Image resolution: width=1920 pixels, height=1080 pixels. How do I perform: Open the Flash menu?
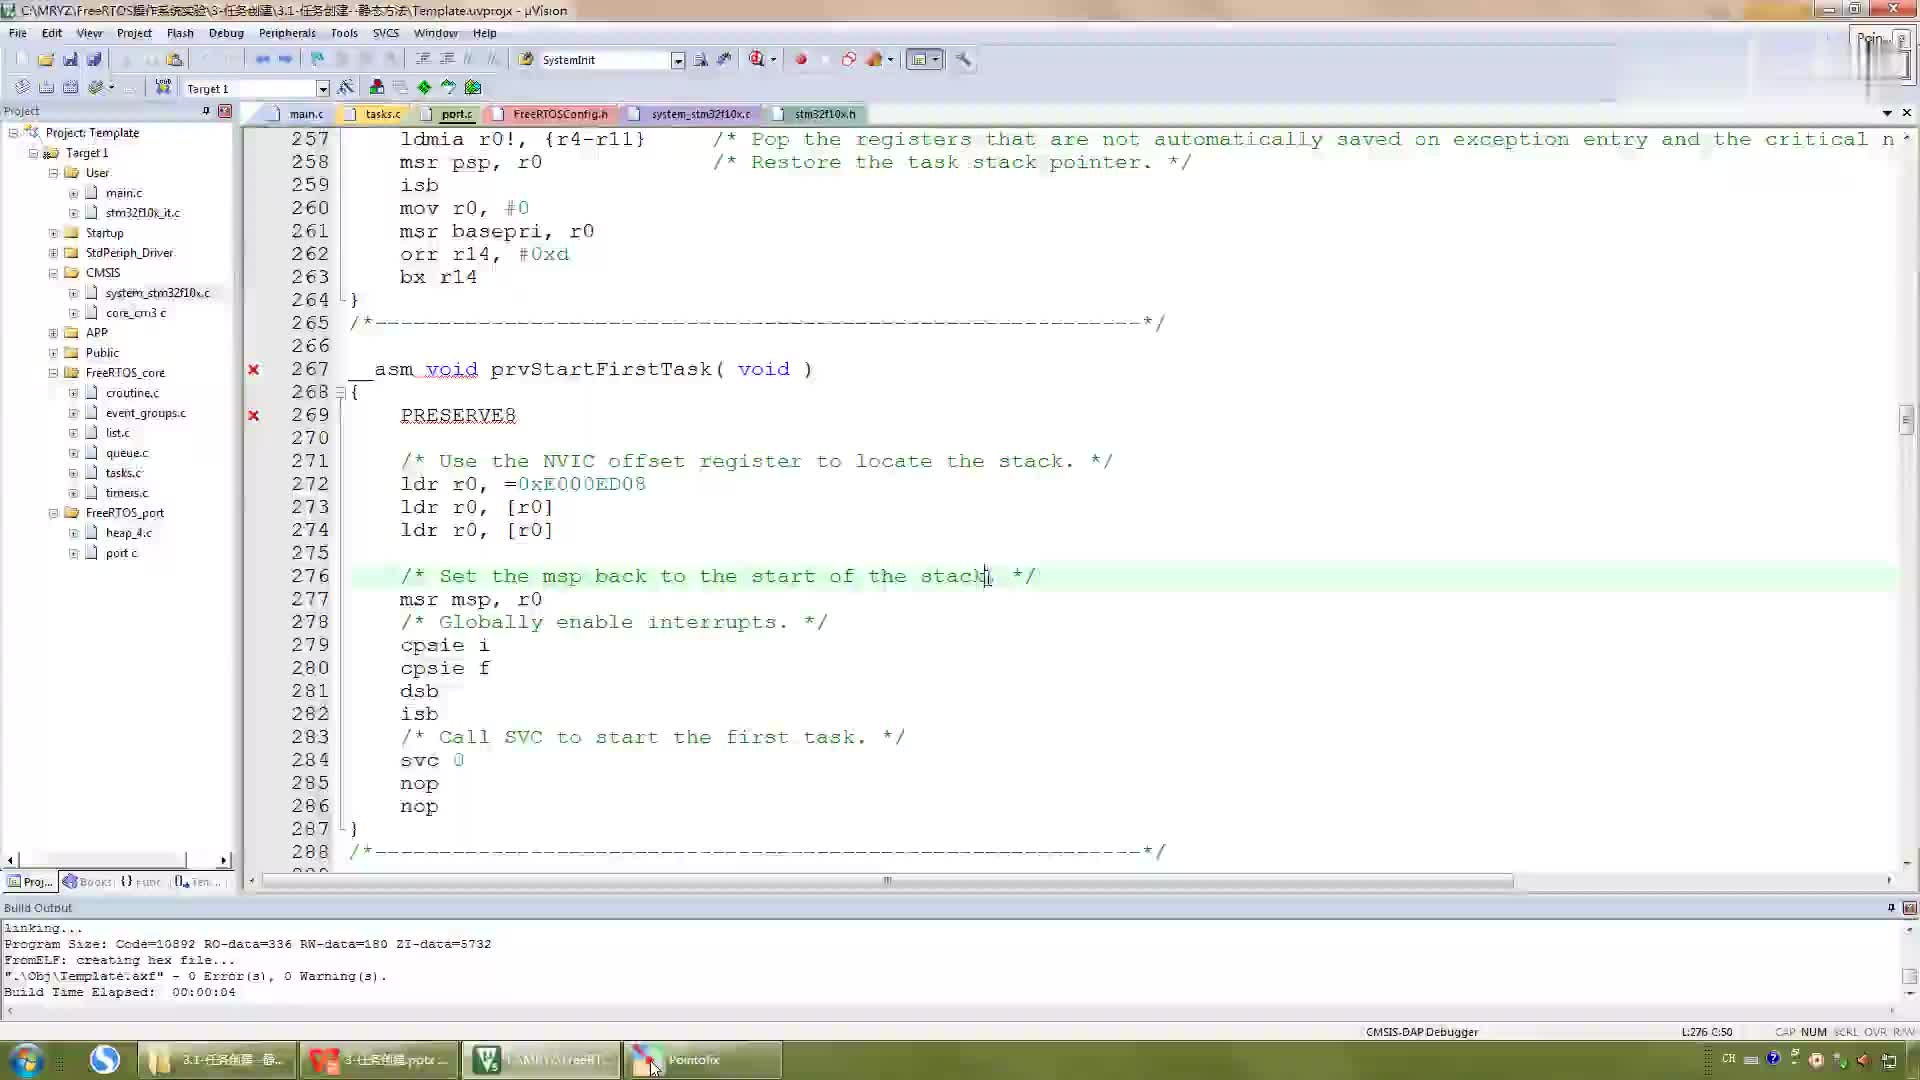tap(180, 33)
